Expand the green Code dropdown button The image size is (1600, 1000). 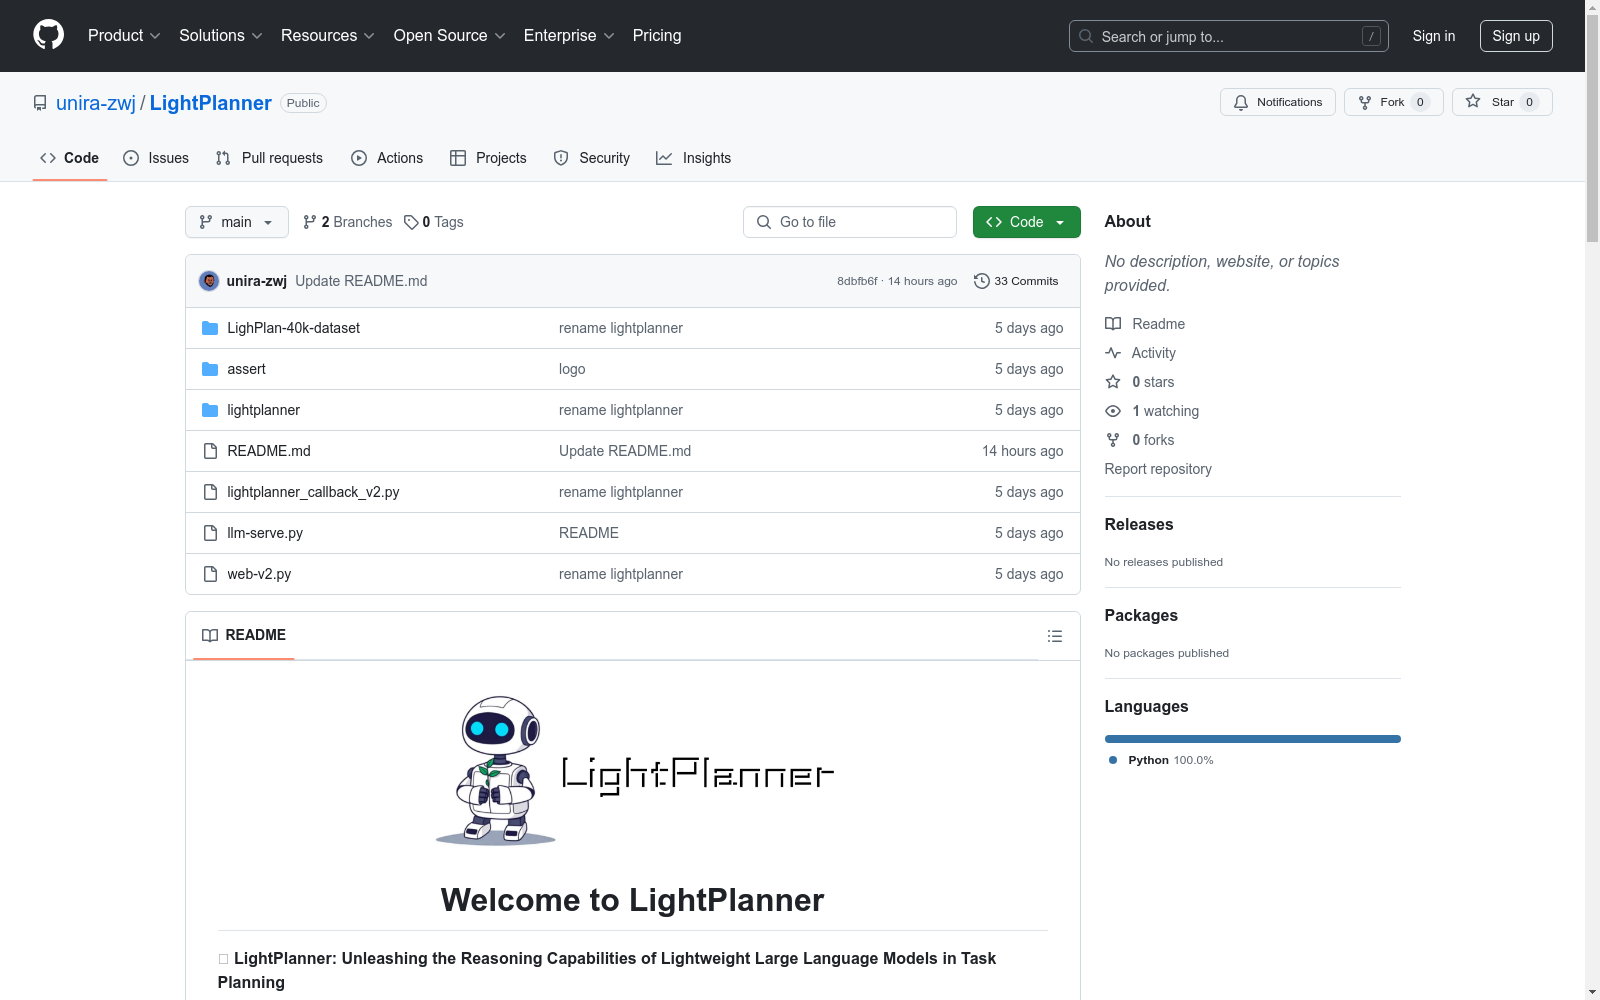(1026, 222)
